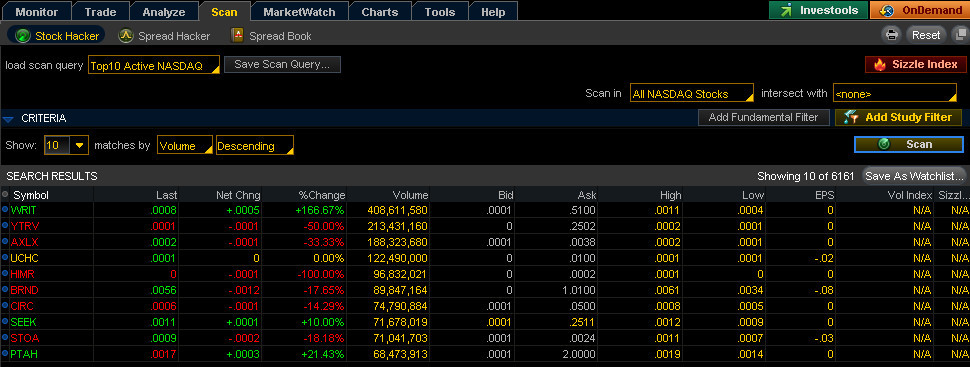Sort by Last column header

166,195
